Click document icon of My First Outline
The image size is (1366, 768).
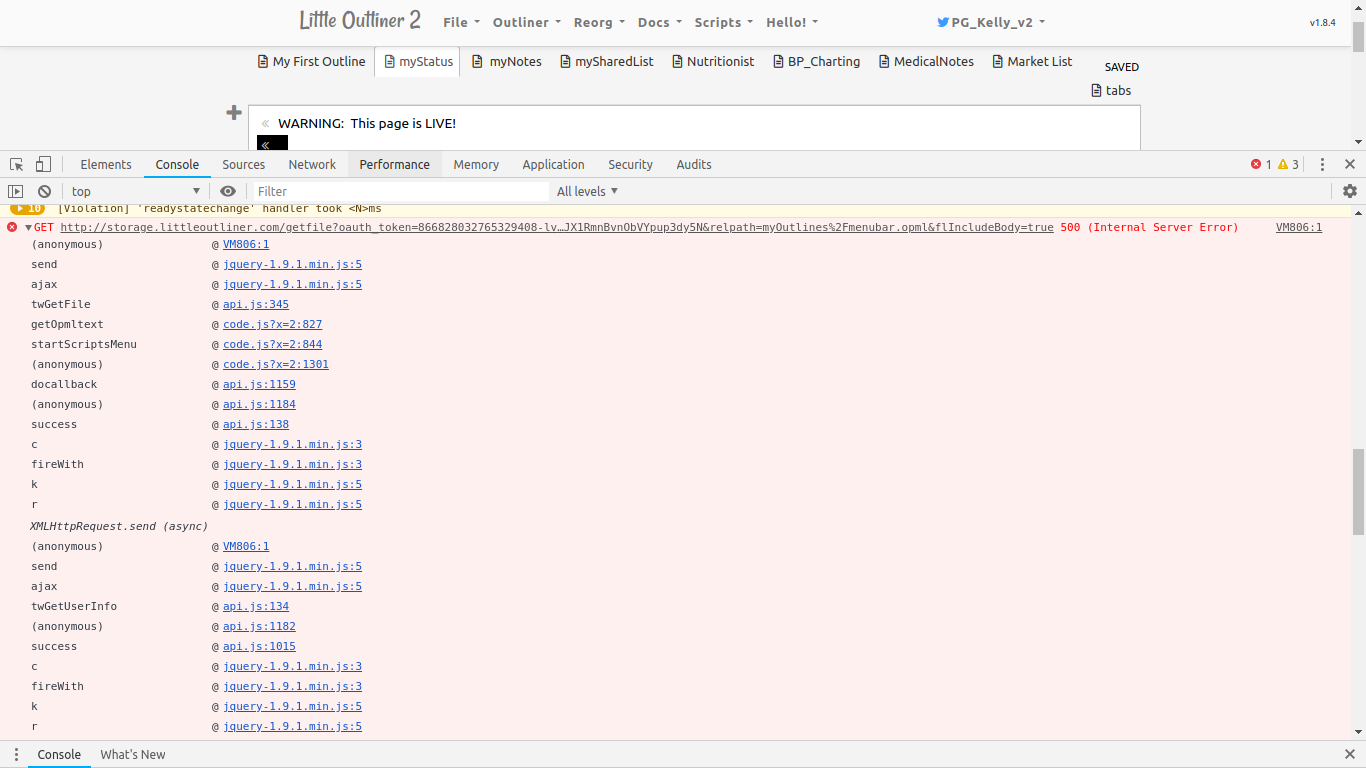tap(263, 61)
